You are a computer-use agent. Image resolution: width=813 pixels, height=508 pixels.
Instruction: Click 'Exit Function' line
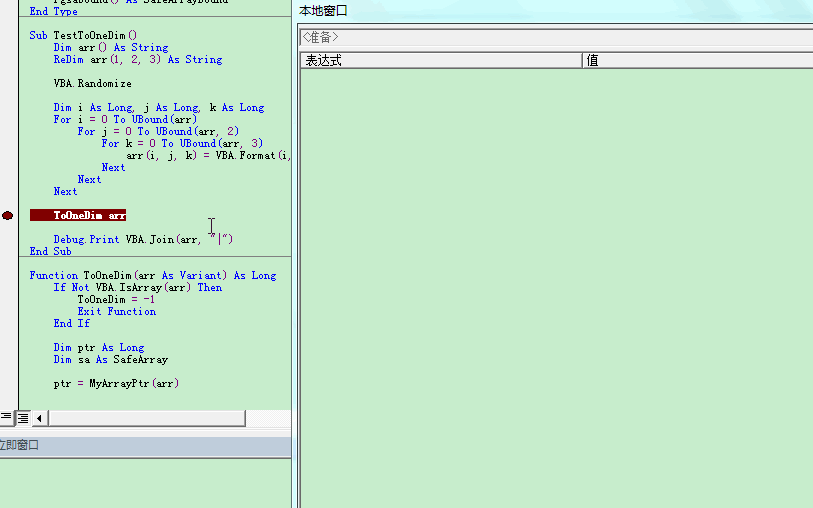pyautogui.click(x=117, y=311)
